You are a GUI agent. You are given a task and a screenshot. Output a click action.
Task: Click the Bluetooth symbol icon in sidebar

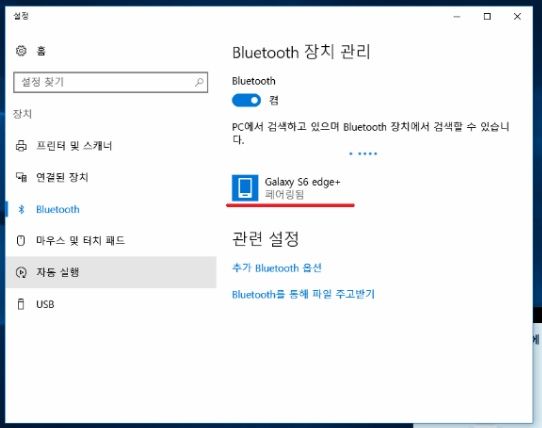pos(21,209)
